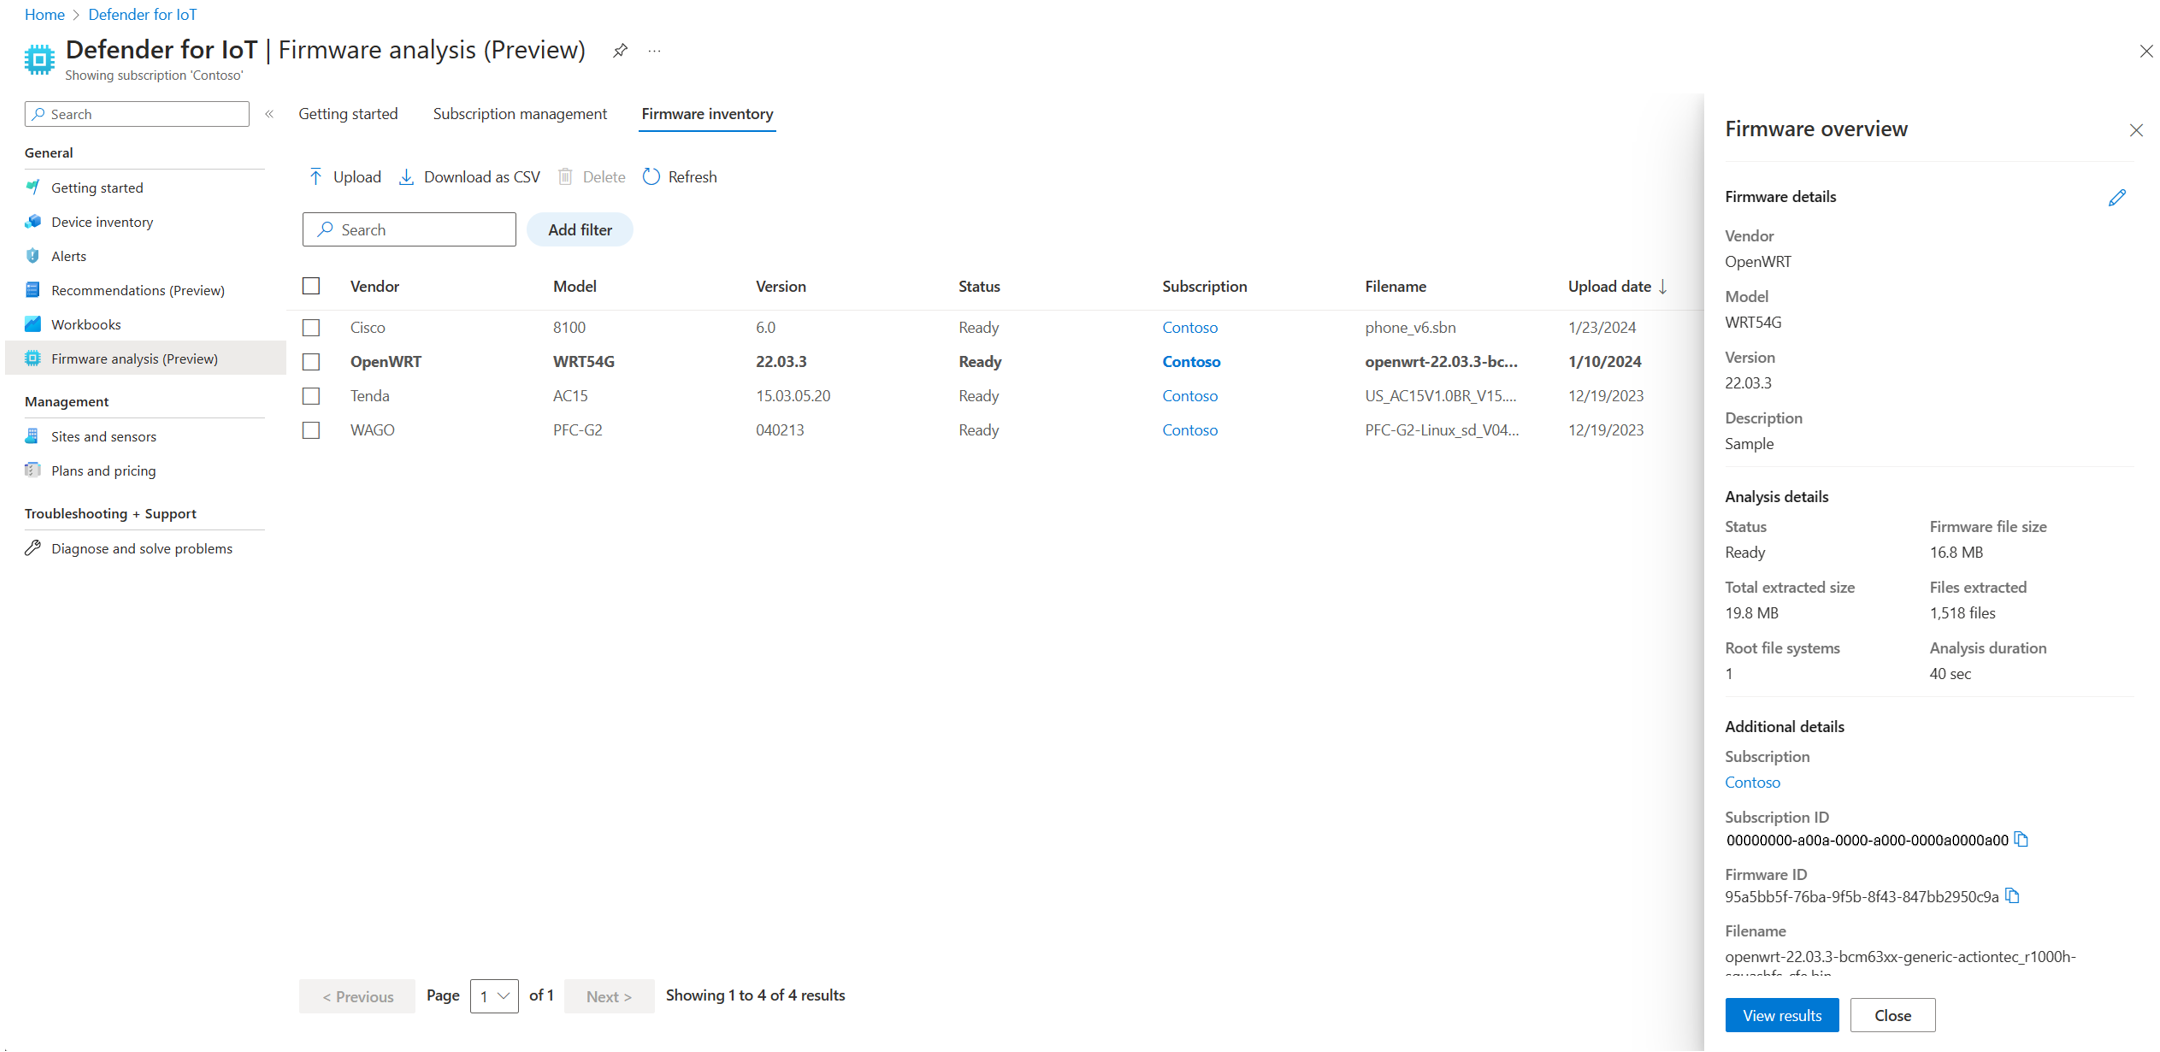Viewport: 2160px width, 1052px height.
Task: Sort table by Subscription column
Action: tap(1204, 286)
